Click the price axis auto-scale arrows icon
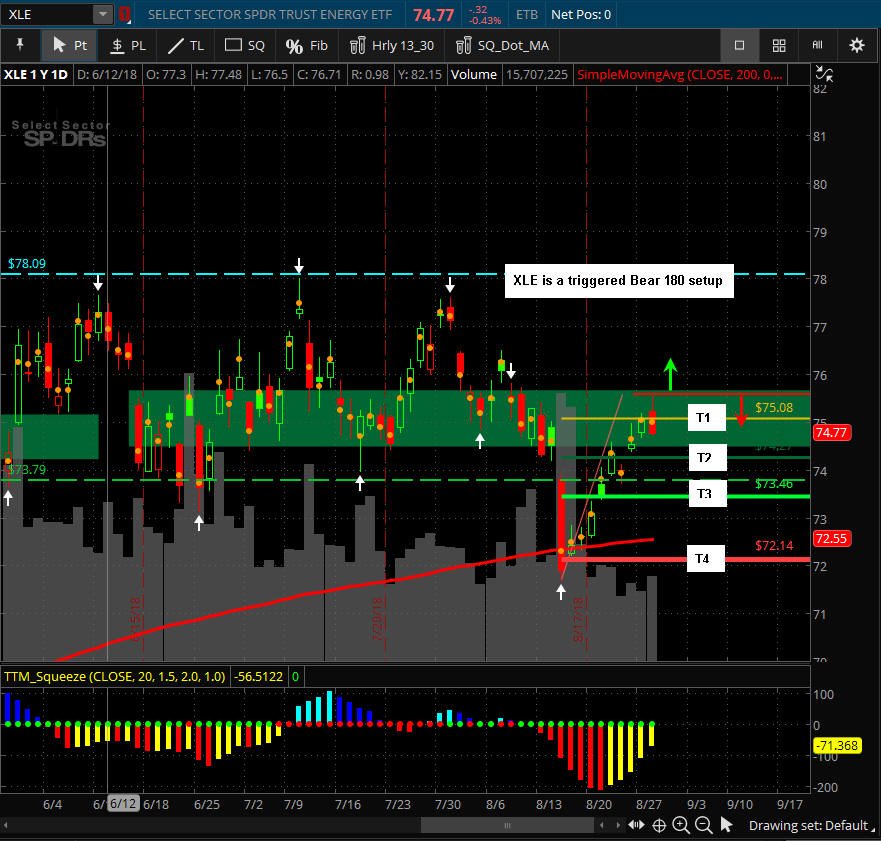 (824, 74)
